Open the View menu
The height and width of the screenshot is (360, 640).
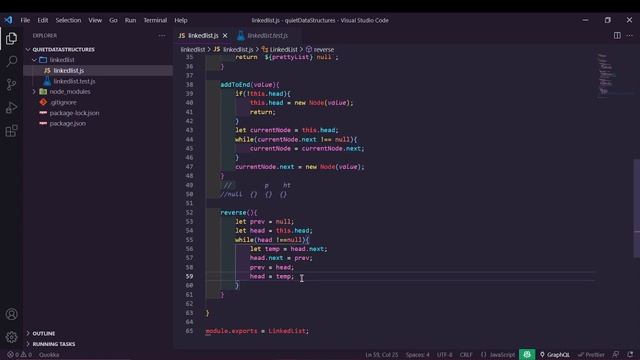tap(95, 20)
